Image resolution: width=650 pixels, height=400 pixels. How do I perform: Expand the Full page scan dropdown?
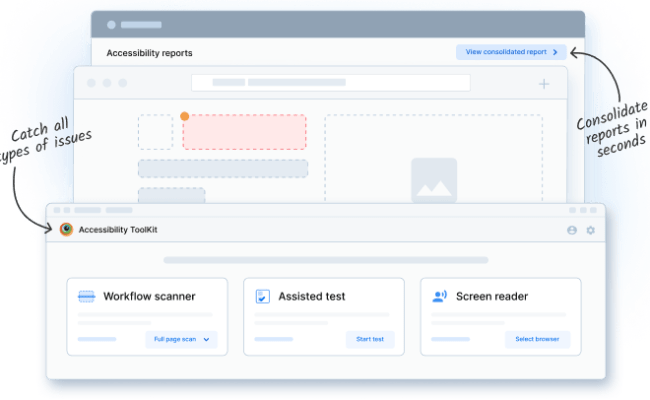[x=181, y=339]
